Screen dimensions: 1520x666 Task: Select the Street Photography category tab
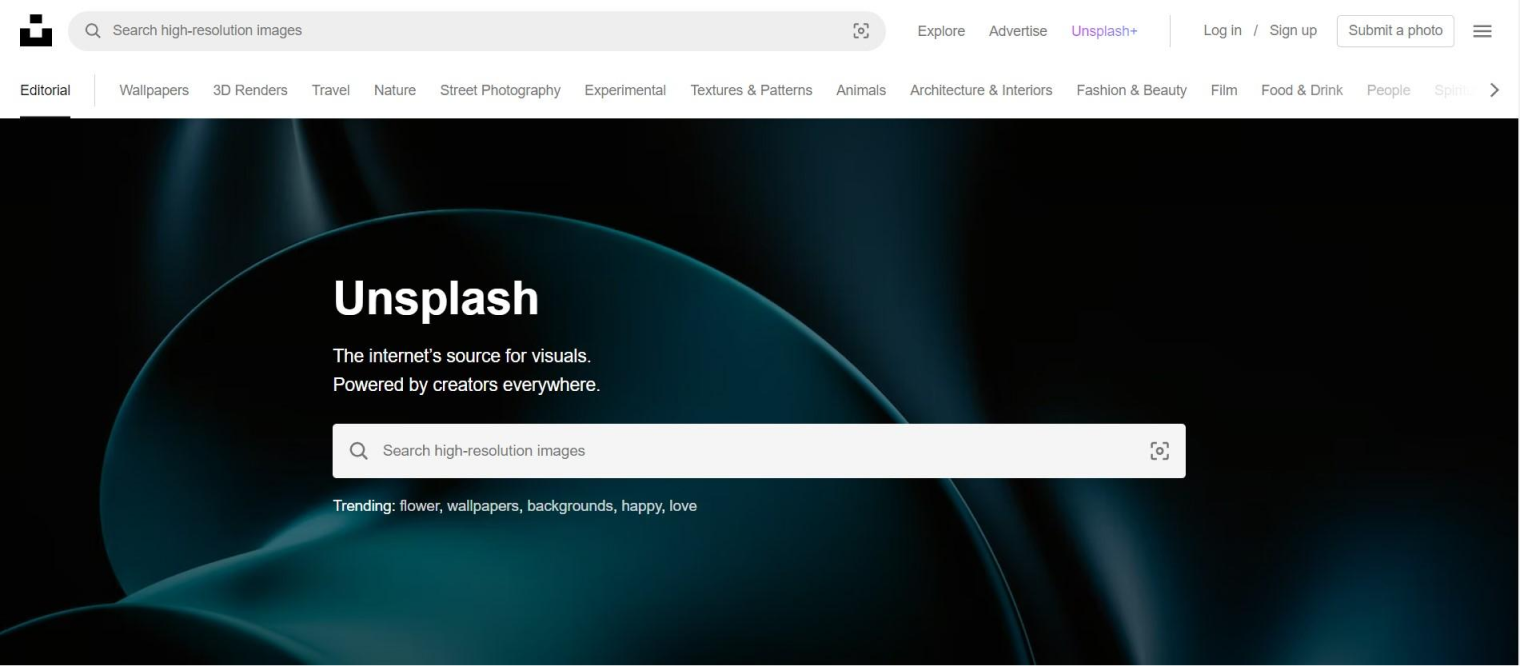(500, 90)
